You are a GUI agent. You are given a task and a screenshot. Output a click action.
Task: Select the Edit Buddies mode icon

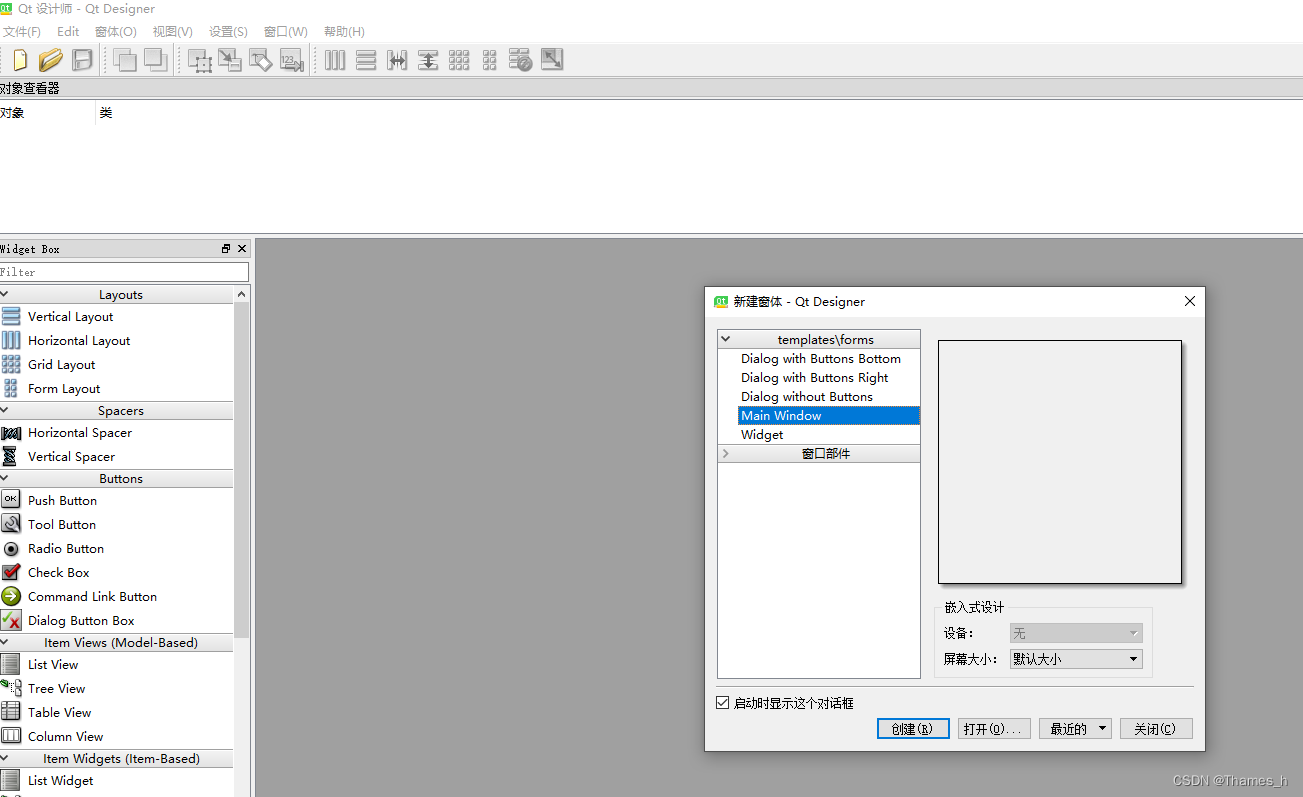[260, 60]
